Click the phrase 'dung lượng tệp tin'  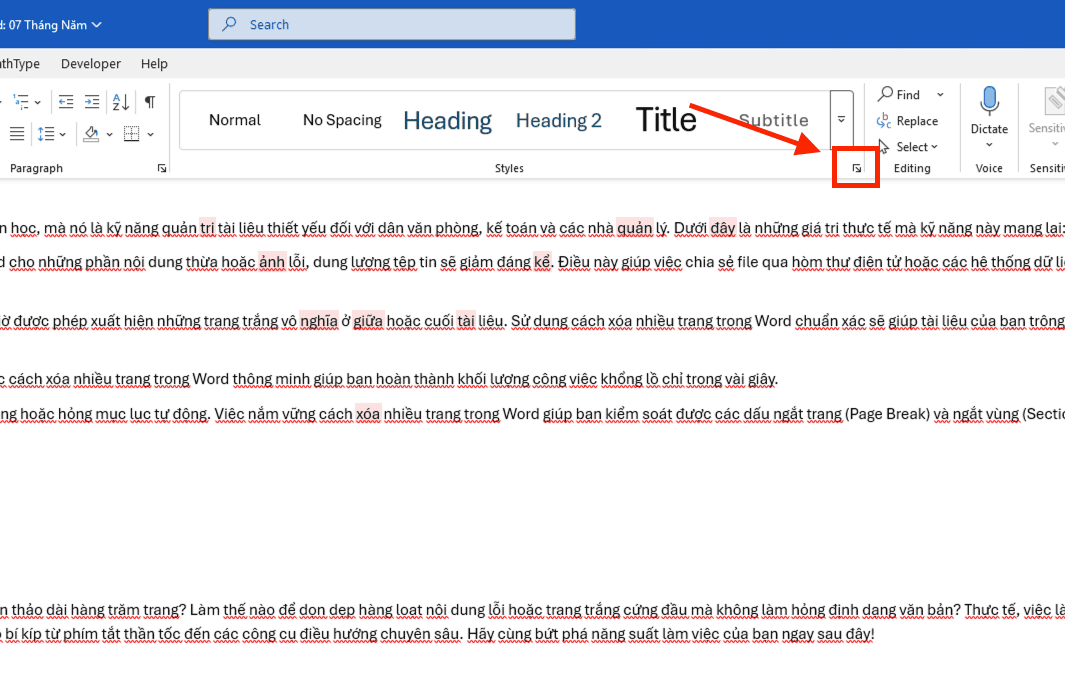point(373,262)
